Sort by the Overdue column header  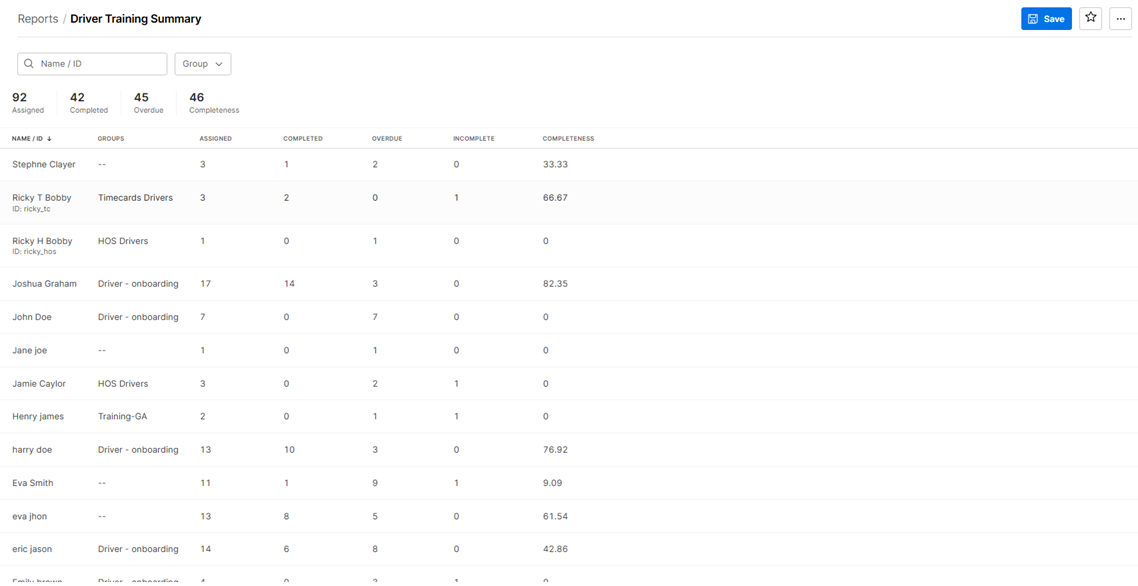[386, 139]
